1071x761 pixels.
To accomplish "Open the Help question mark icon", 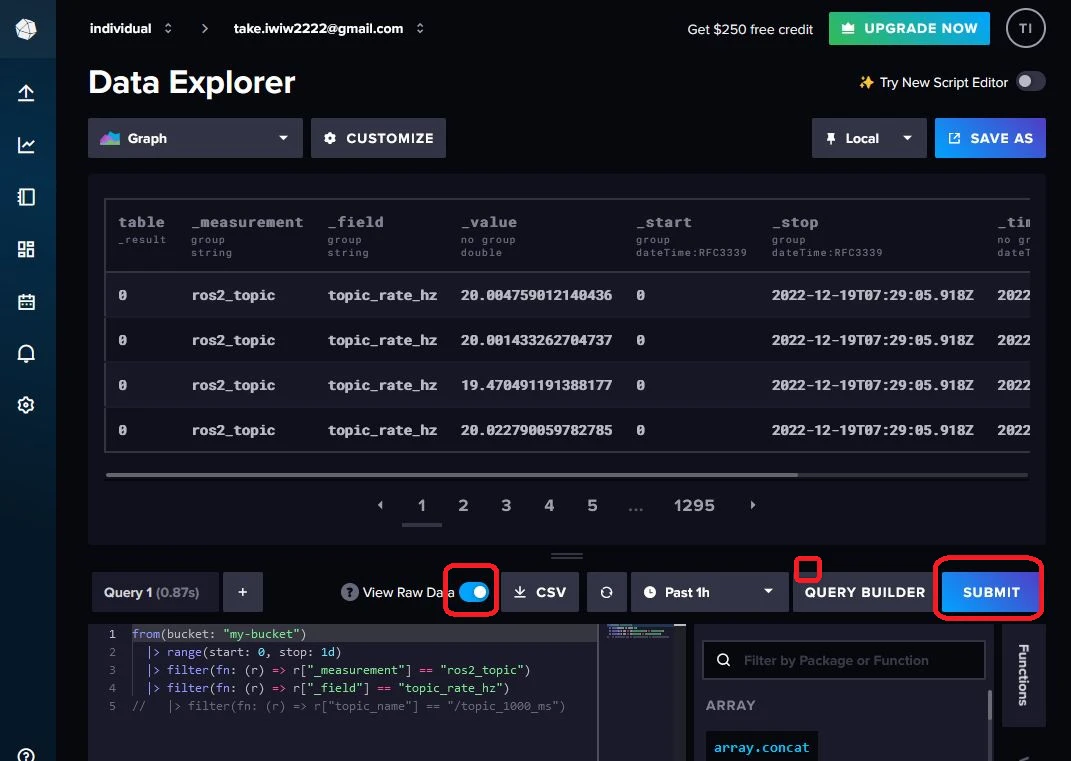I will 26,754.
